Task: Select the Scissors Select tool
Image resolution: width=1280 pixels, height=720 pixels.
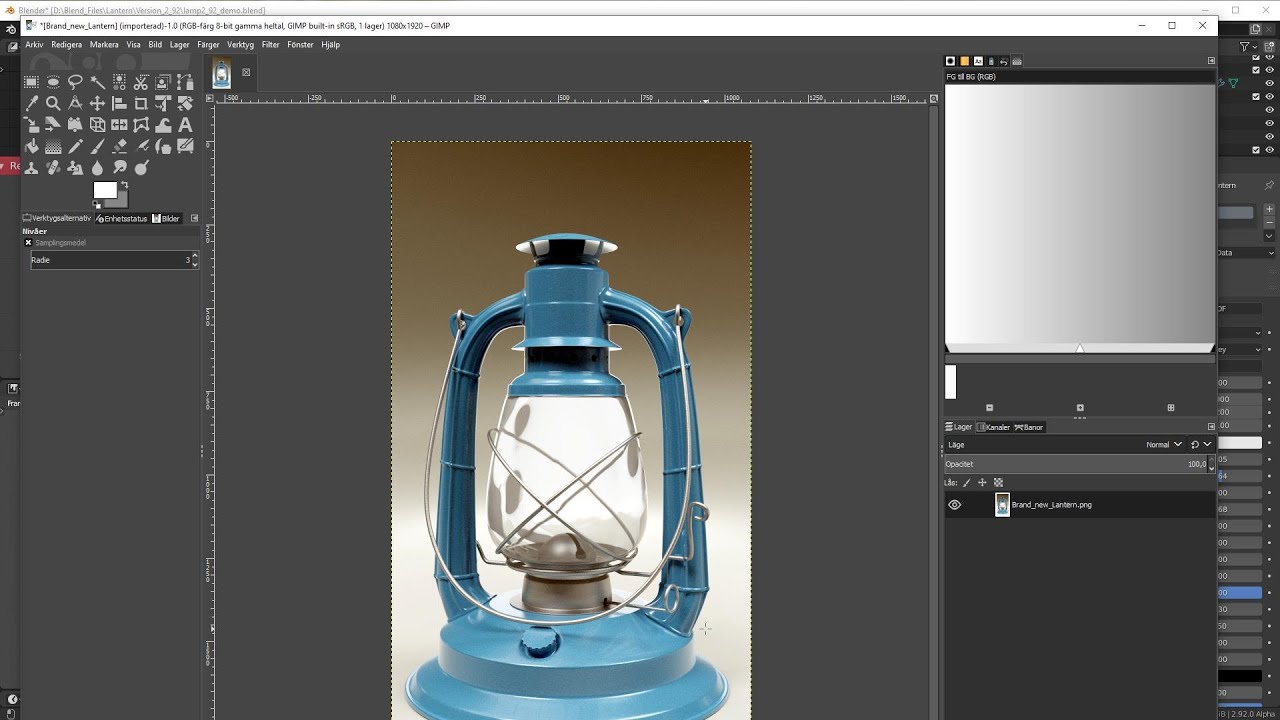Action: tap(141, 82)
